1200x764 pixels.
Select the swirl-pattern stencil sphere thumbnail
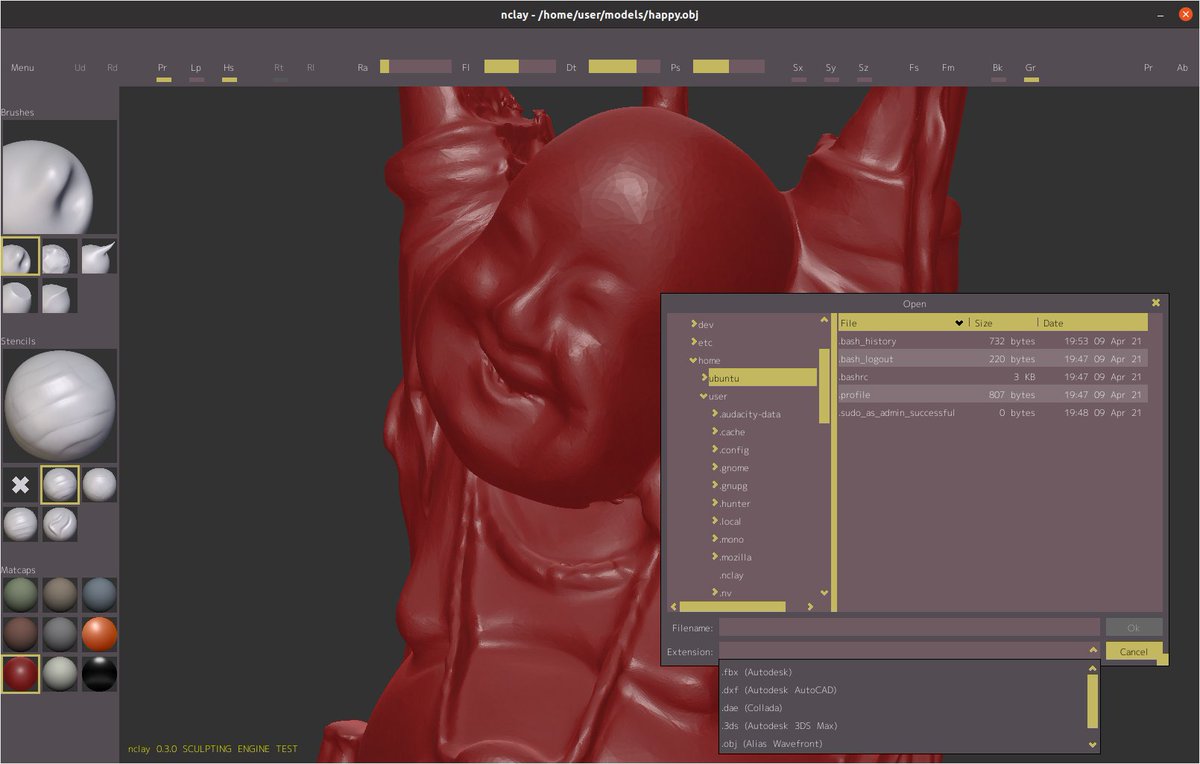pos(60,524)
